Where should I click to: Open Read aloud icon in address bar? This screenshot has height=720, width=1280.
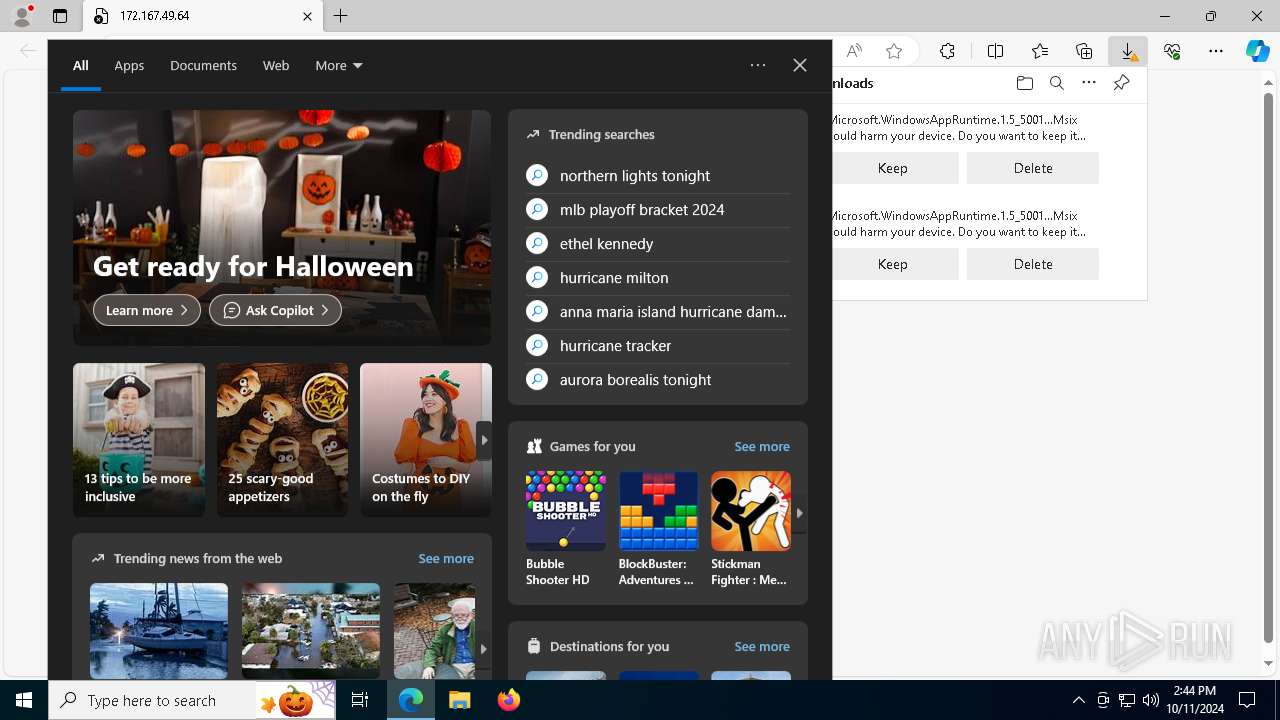point(854,51)
